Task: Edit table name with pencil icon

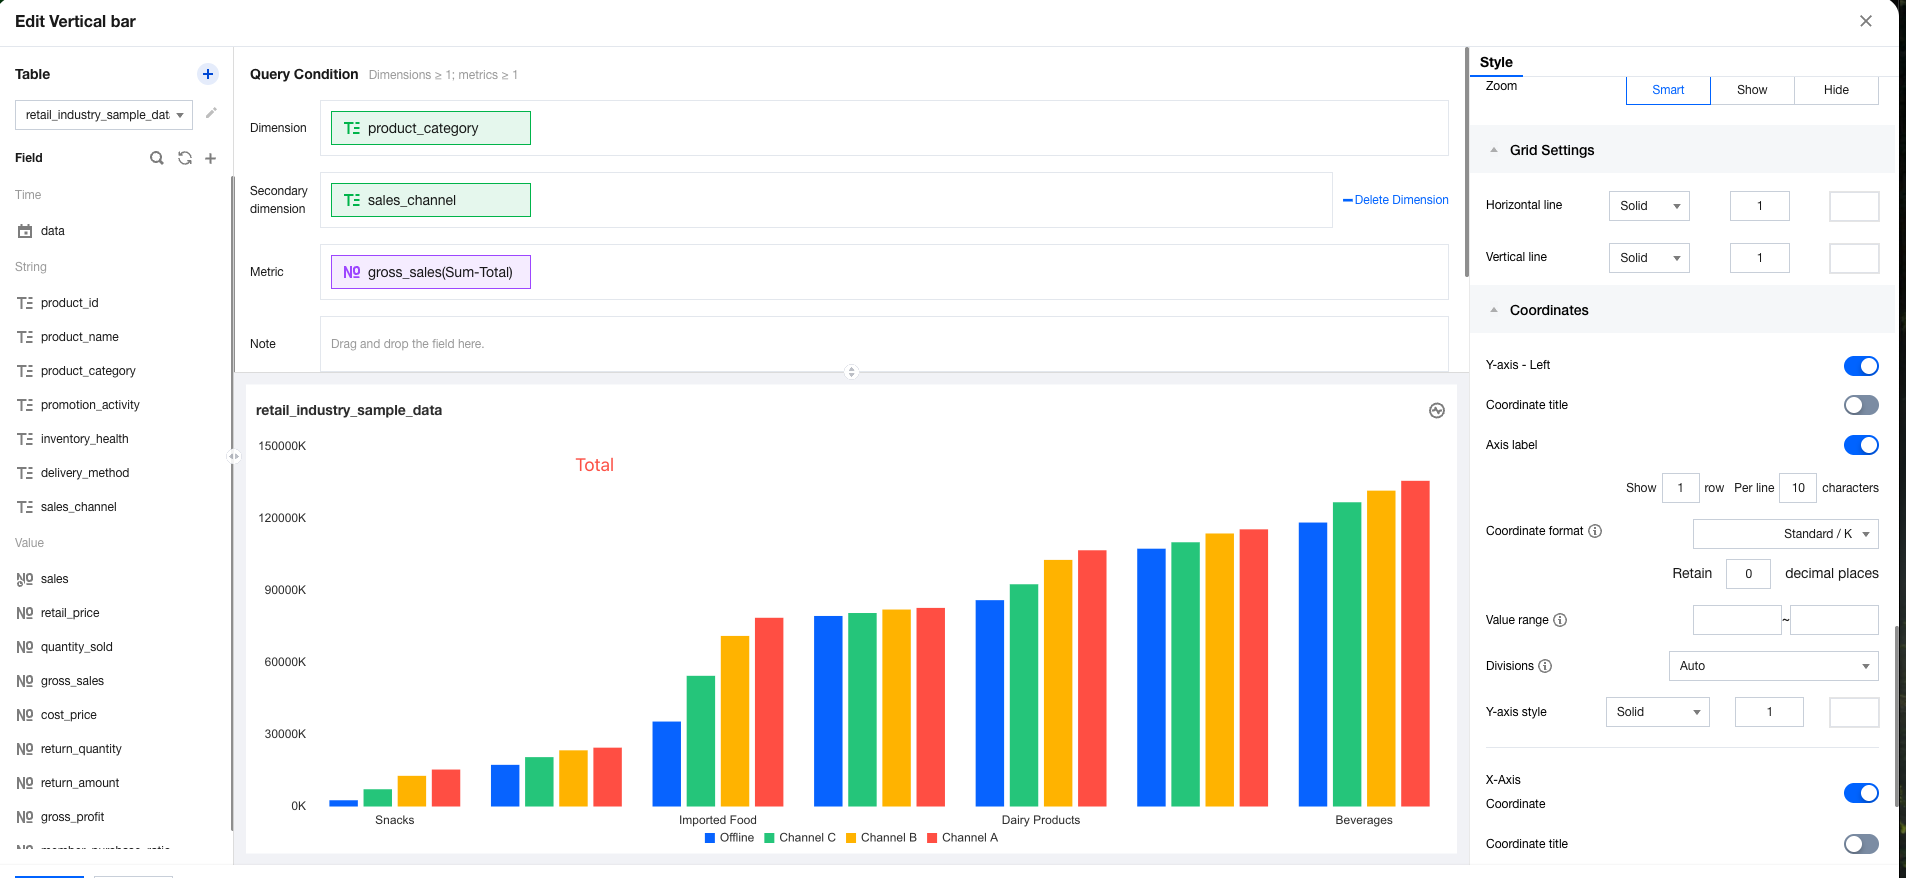Action: click(x=211, y=113)
